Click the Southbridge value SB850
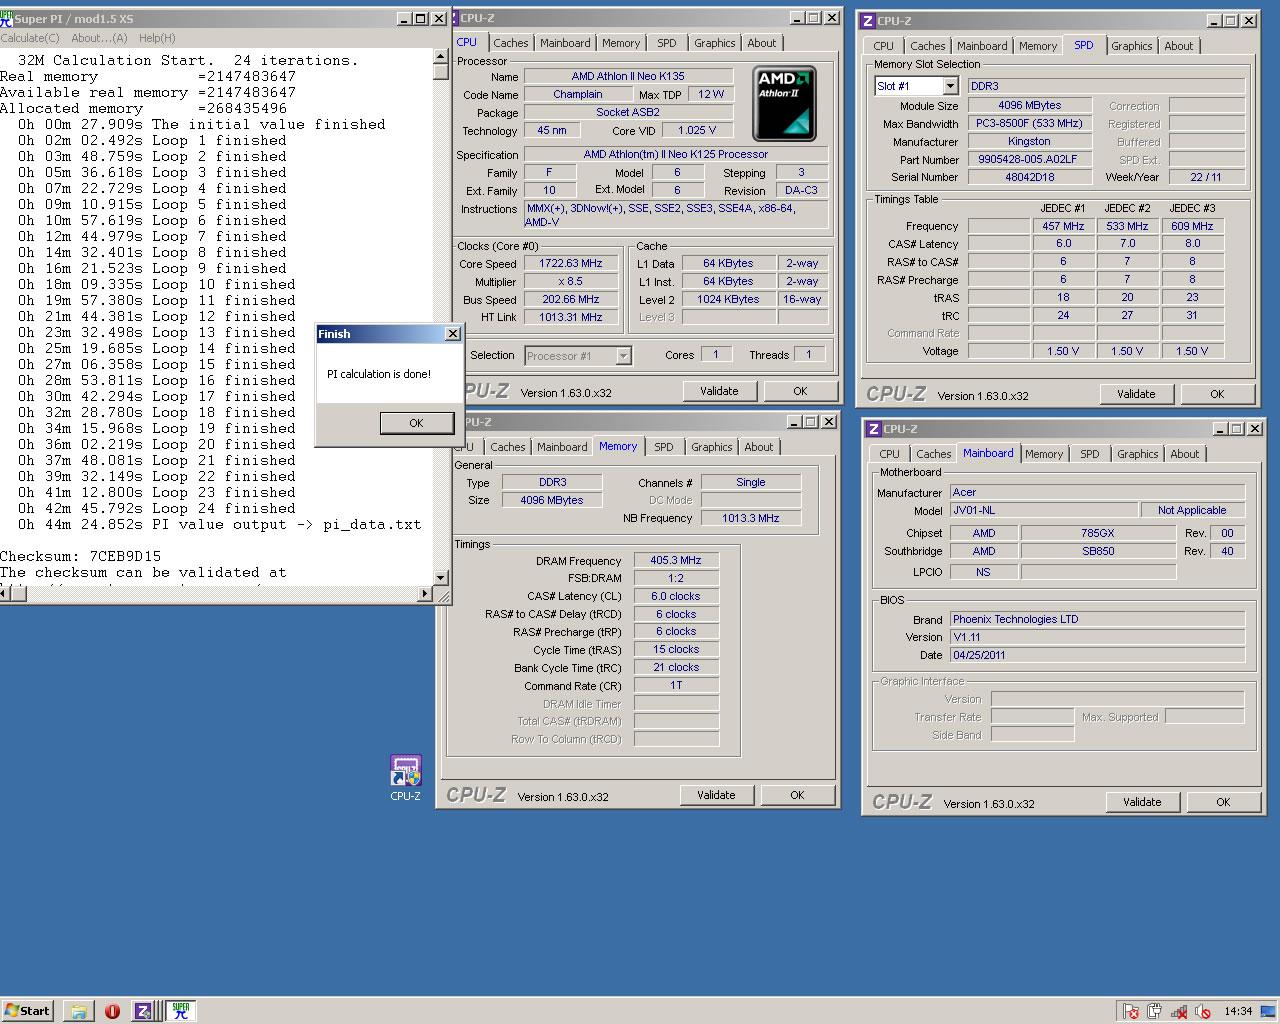 [1097, 551]
